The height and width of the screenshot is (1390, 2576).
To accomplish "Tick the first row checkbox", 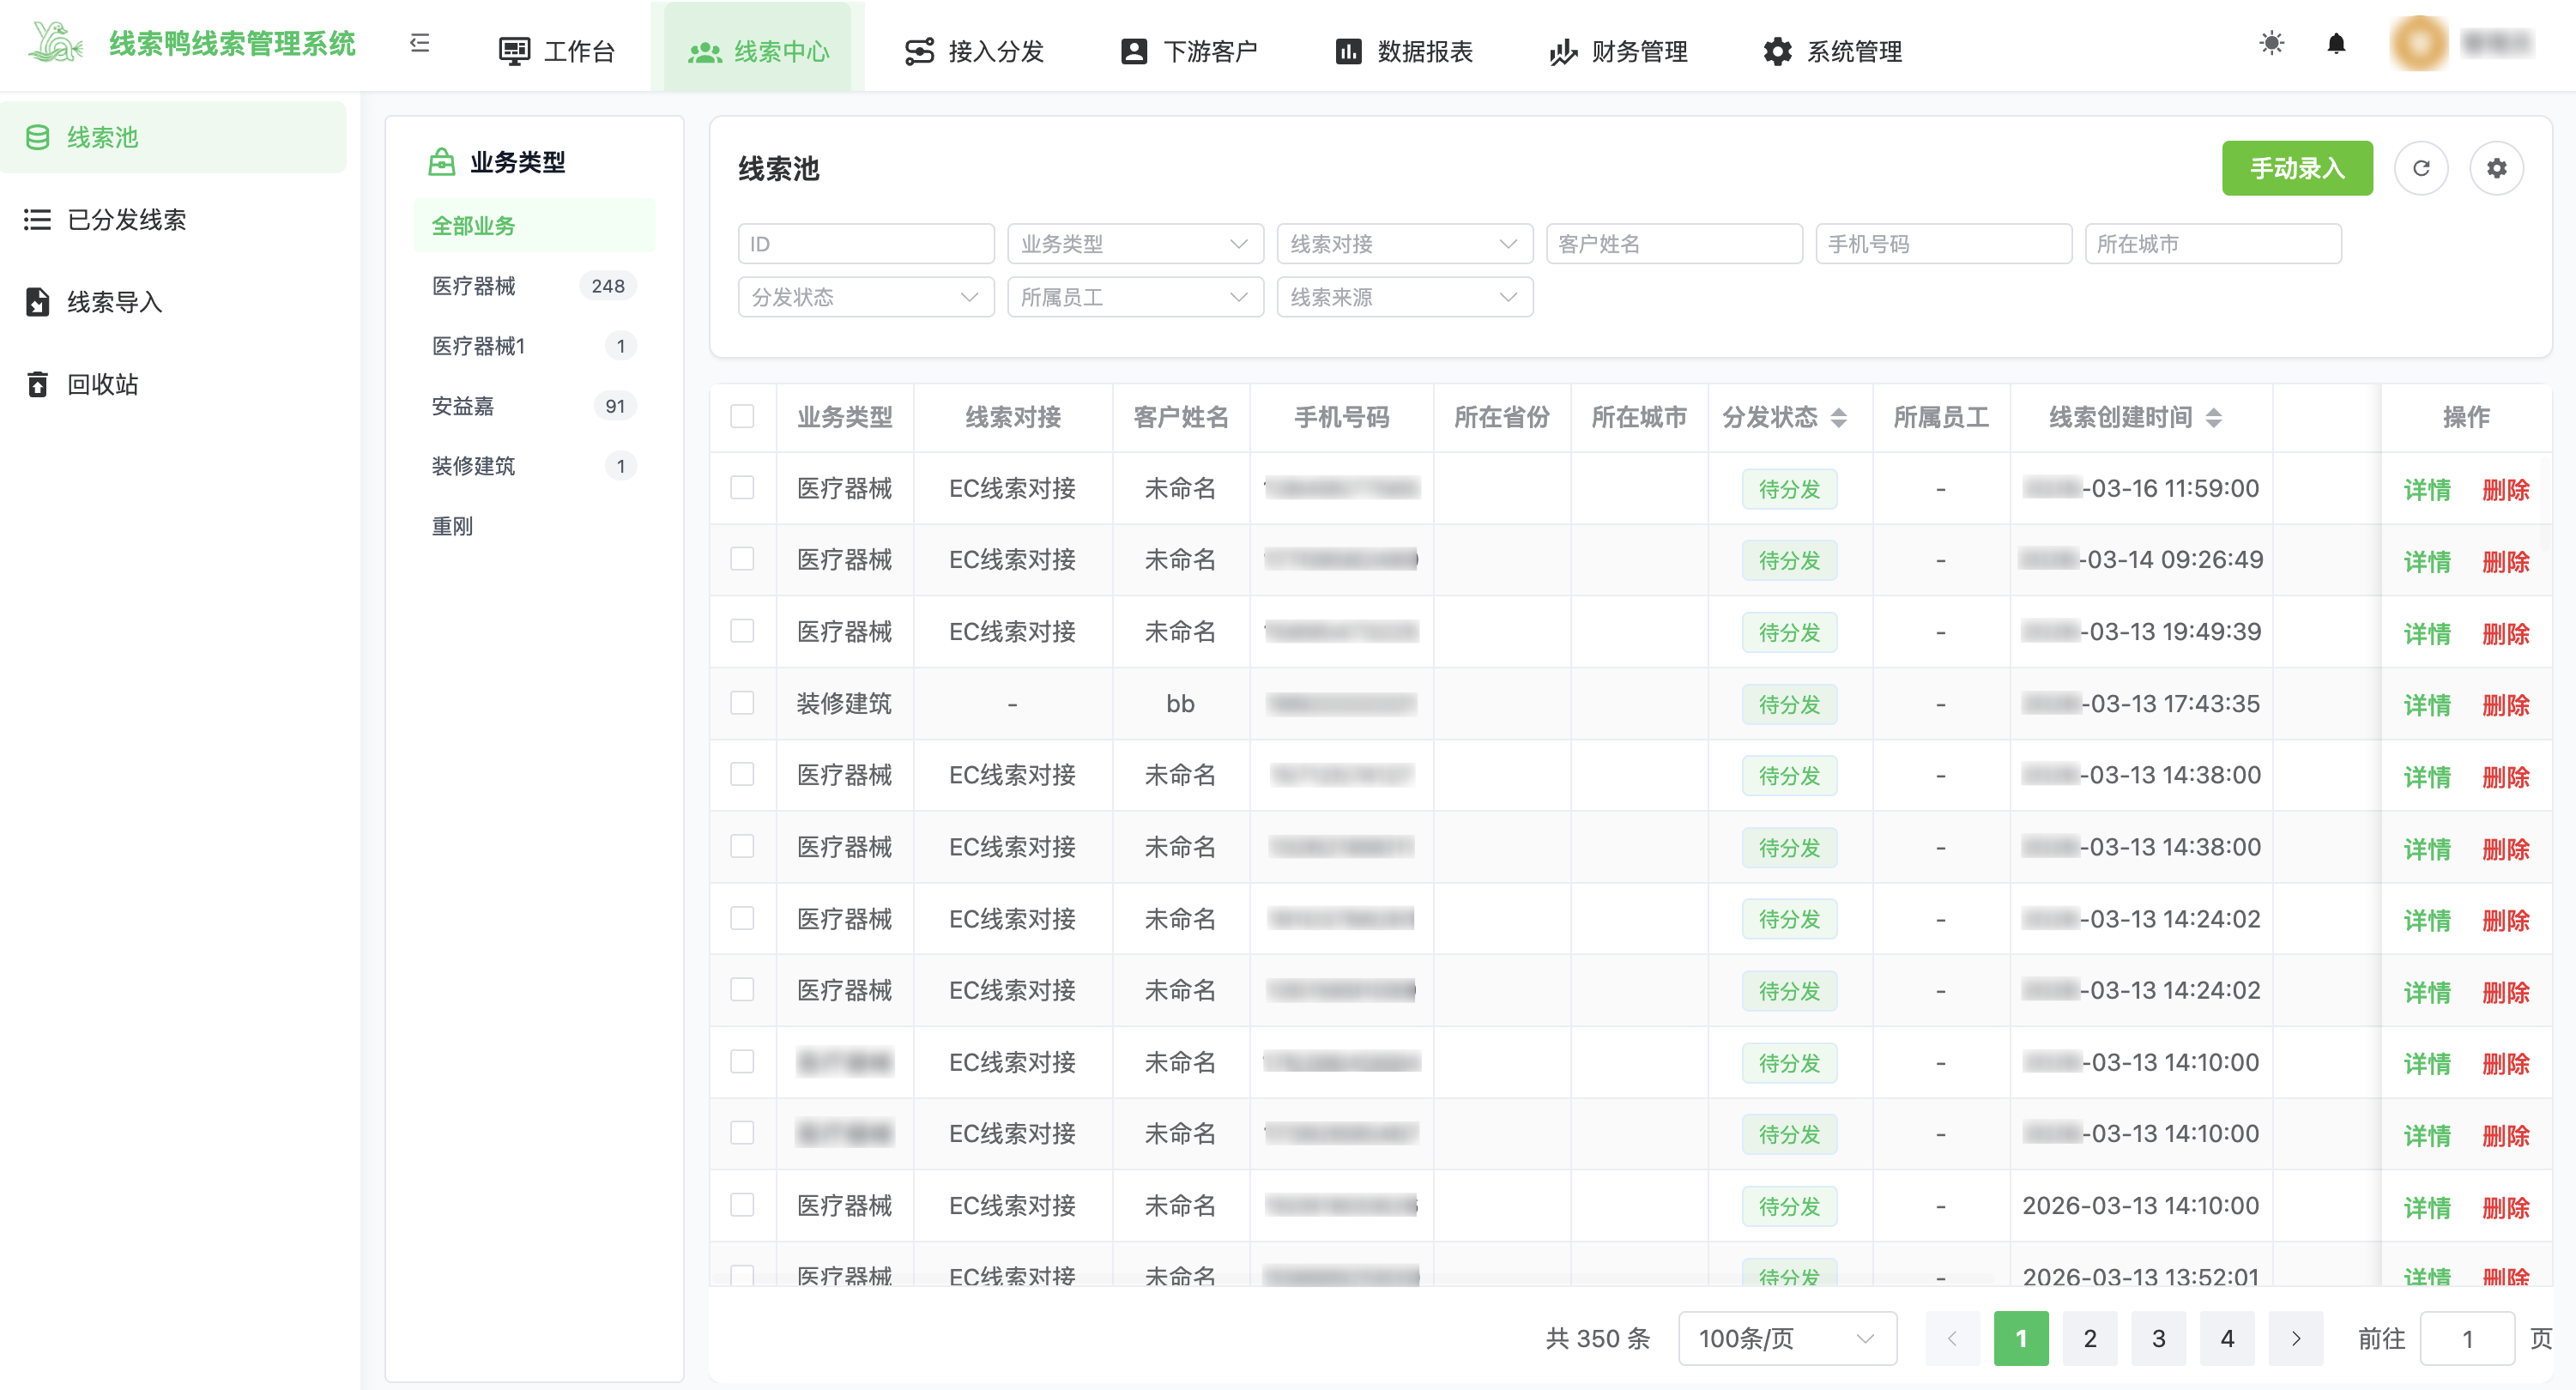I will tap(742, 488).
